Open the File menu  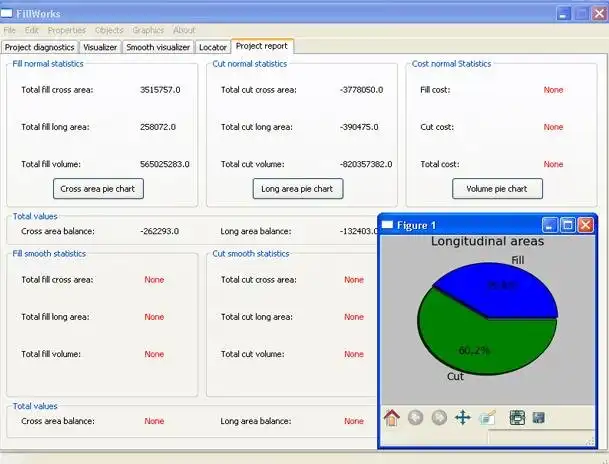coord(9,30)
